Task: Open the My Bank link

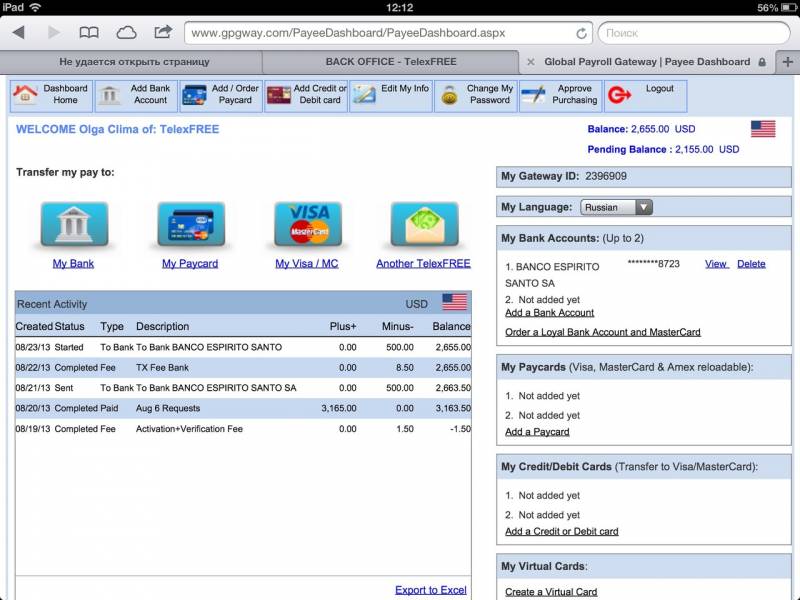Action: point(73,263)
